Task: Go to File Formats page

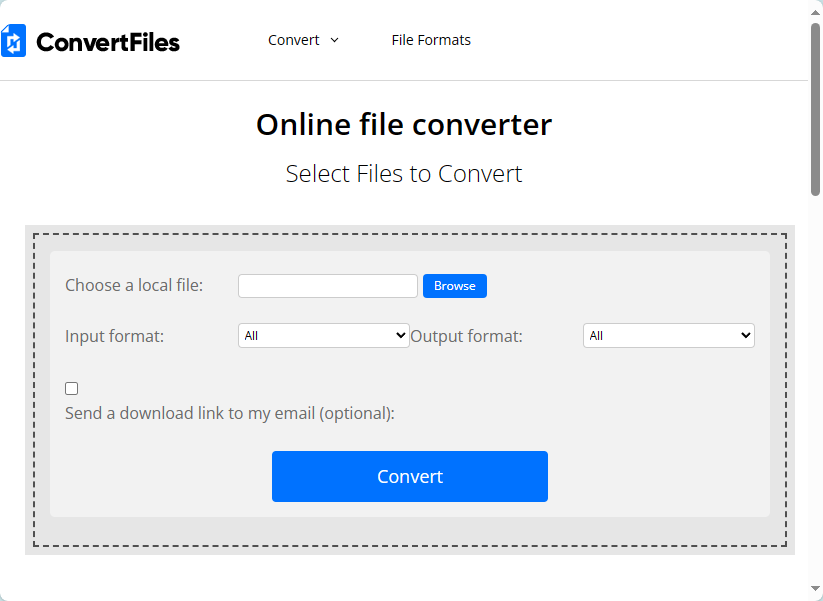Action: (x=431, y=40)
